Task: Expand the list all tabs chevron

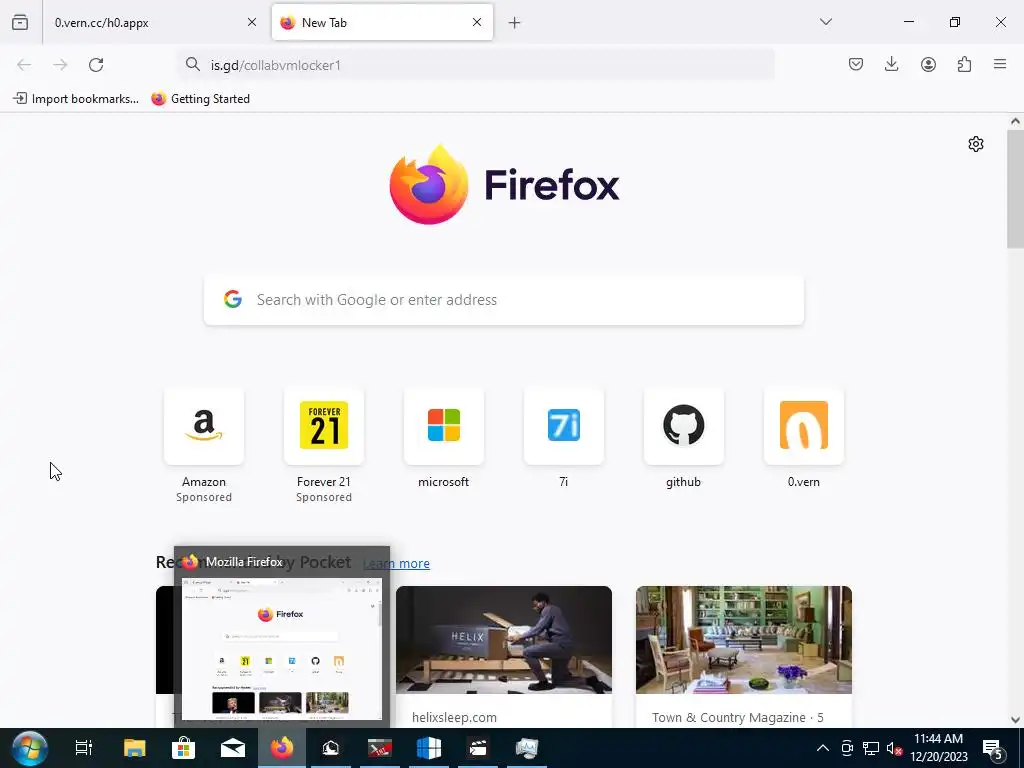Action: point(825,22)
